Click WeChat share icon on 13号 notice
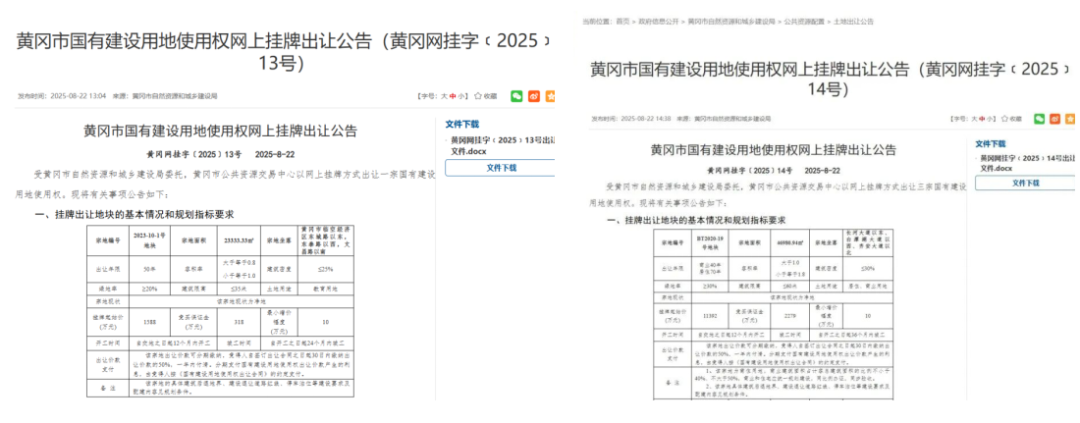1080x423 pixels. click(517, 96)
